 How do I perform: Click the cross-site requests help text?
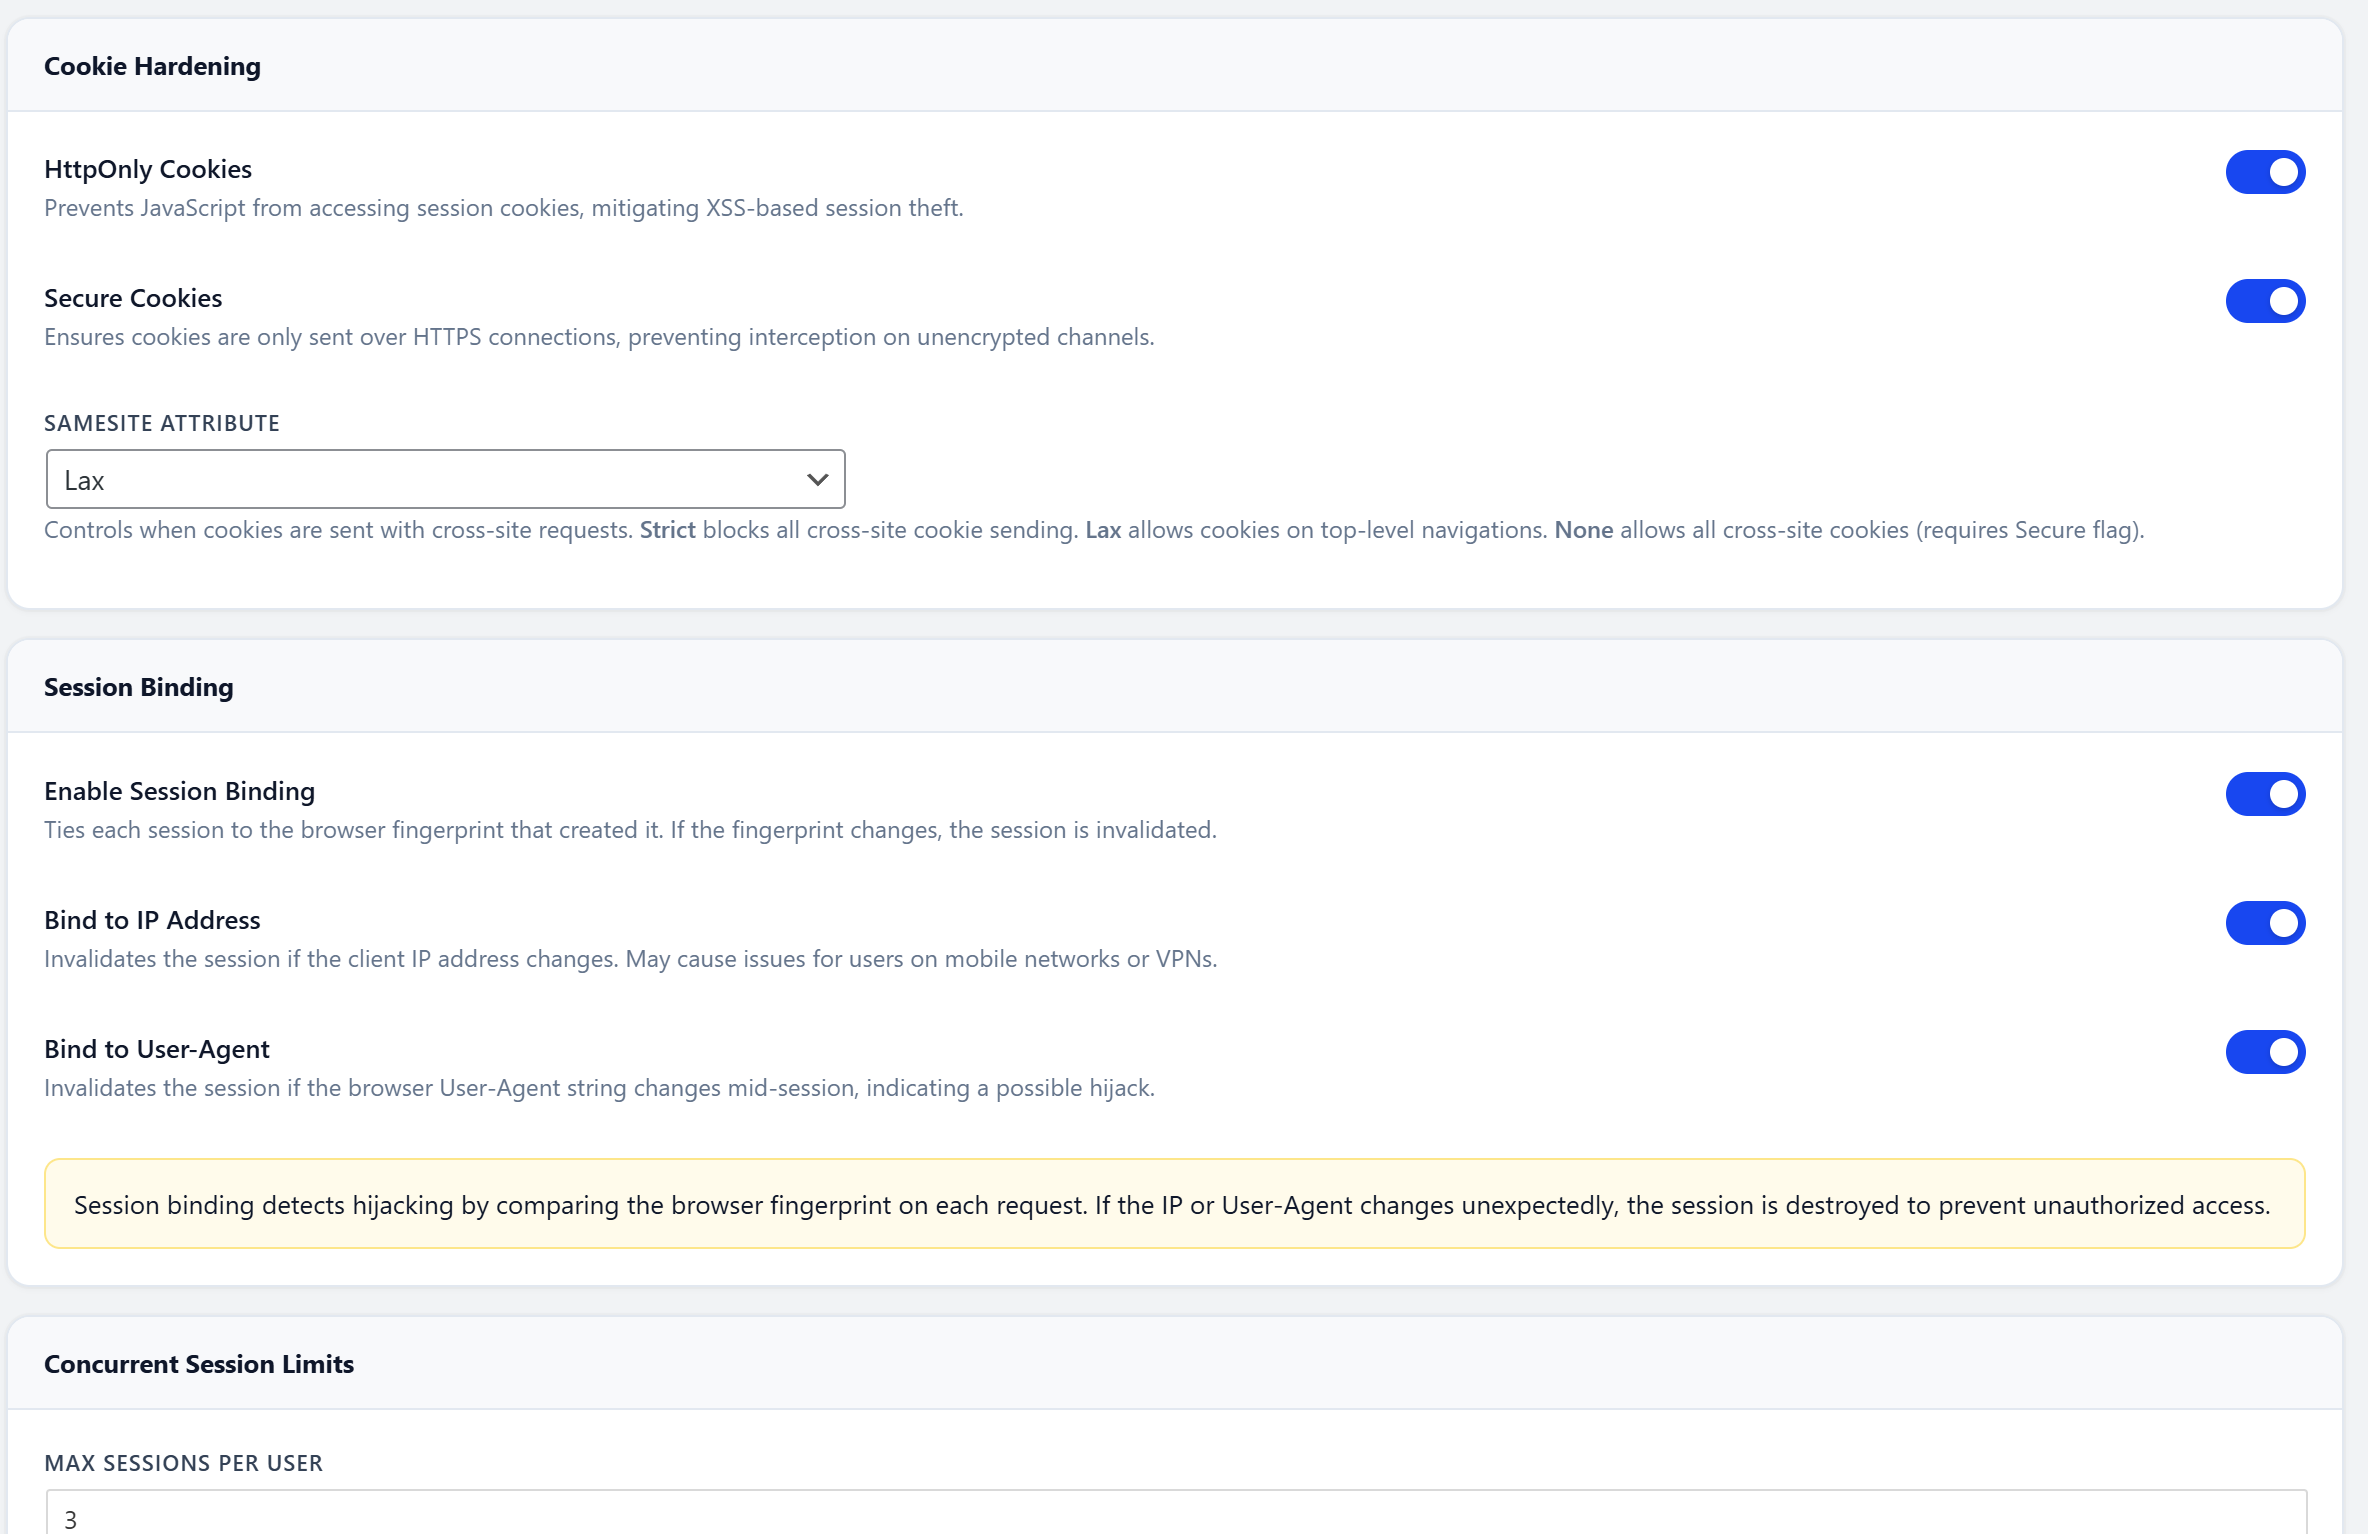[x=1094, y=530]
